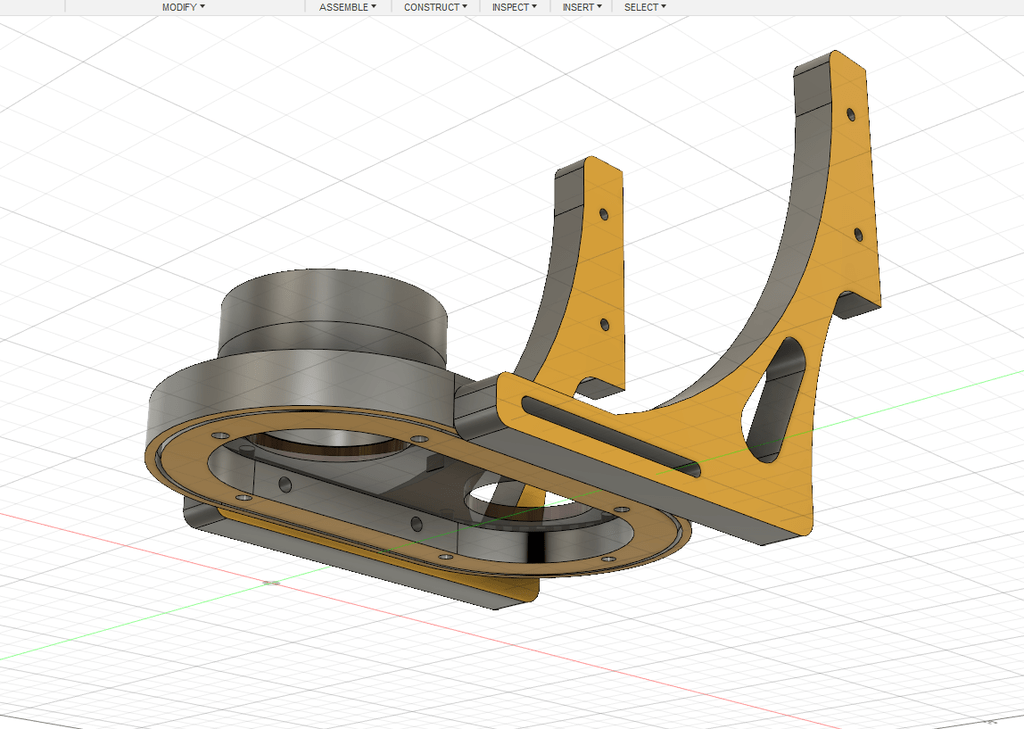Image resolution: width=1024 pixels, height=729 pixels.
Task: Open the ASSEMBLE dropdown menu
Action: coord(347,7)
